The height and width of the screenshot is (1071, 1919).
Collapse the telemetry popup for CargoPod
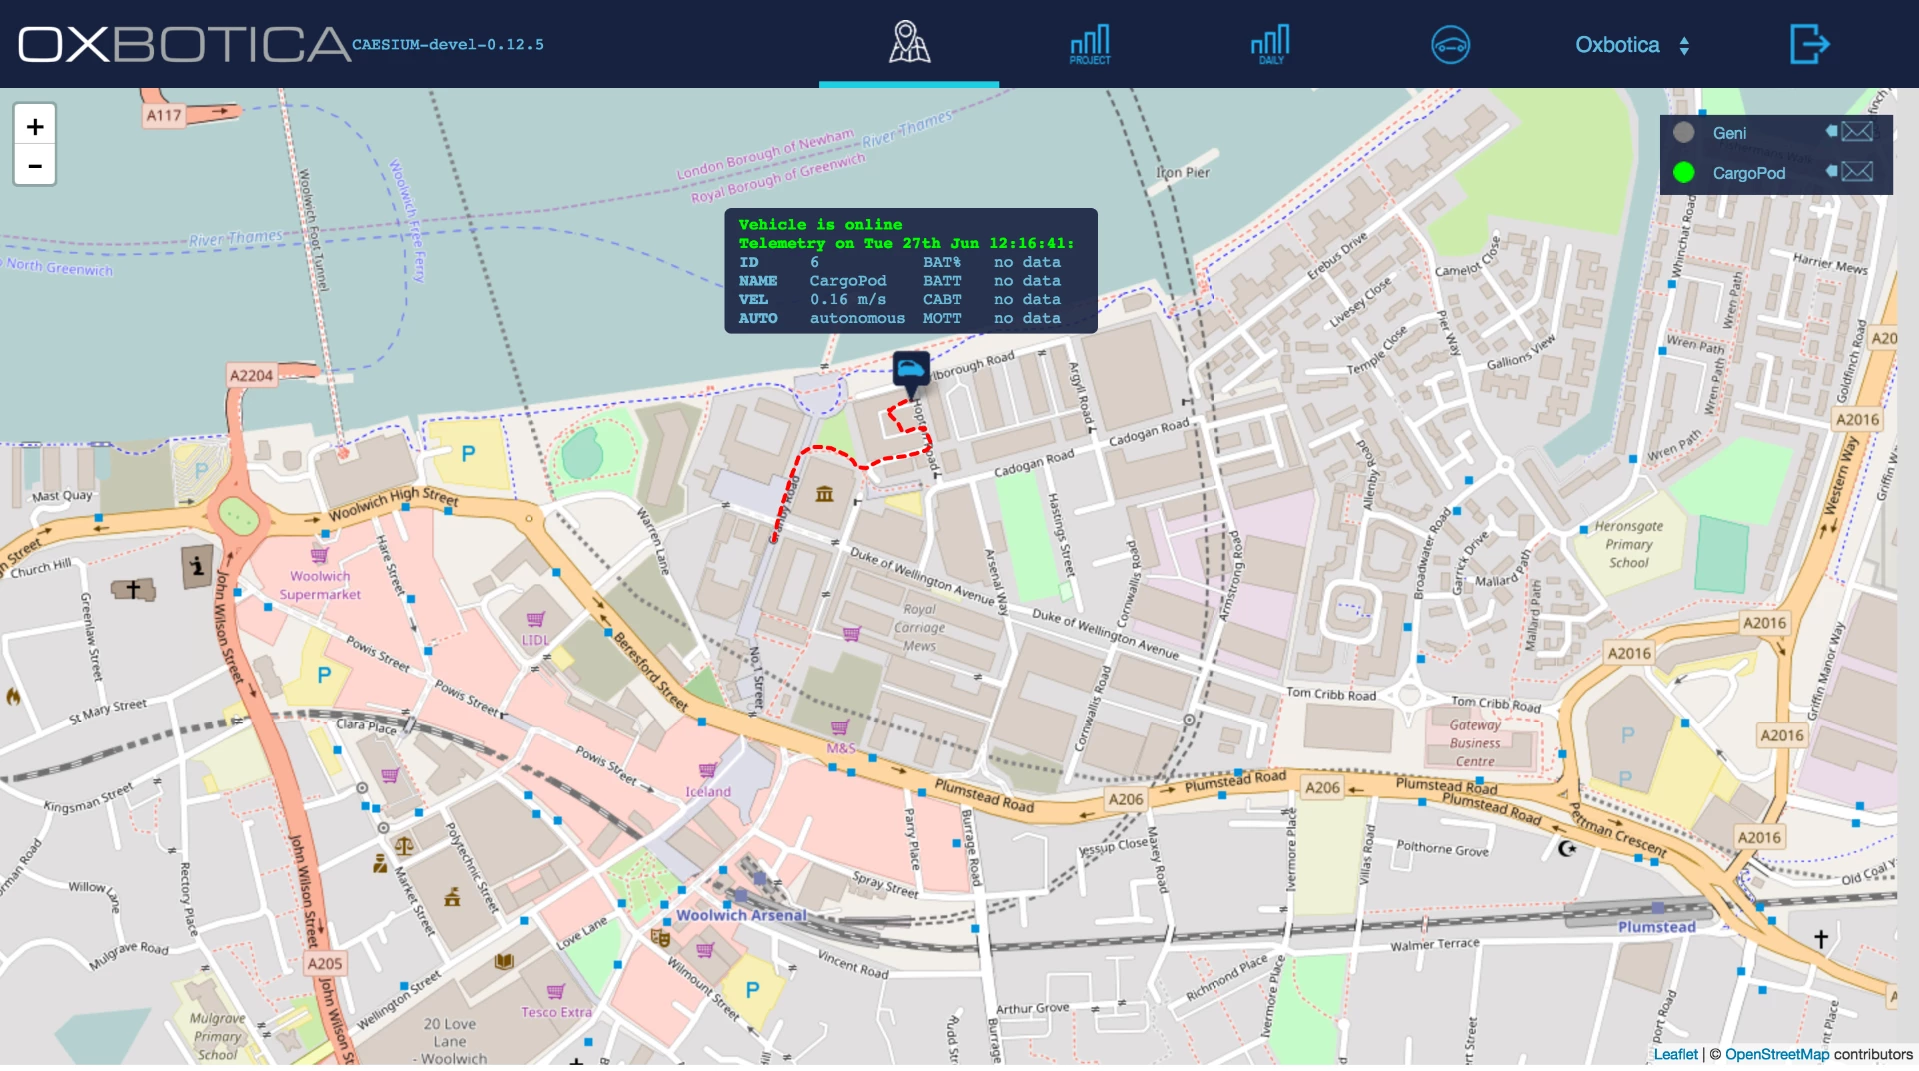(x=910, y=270)
